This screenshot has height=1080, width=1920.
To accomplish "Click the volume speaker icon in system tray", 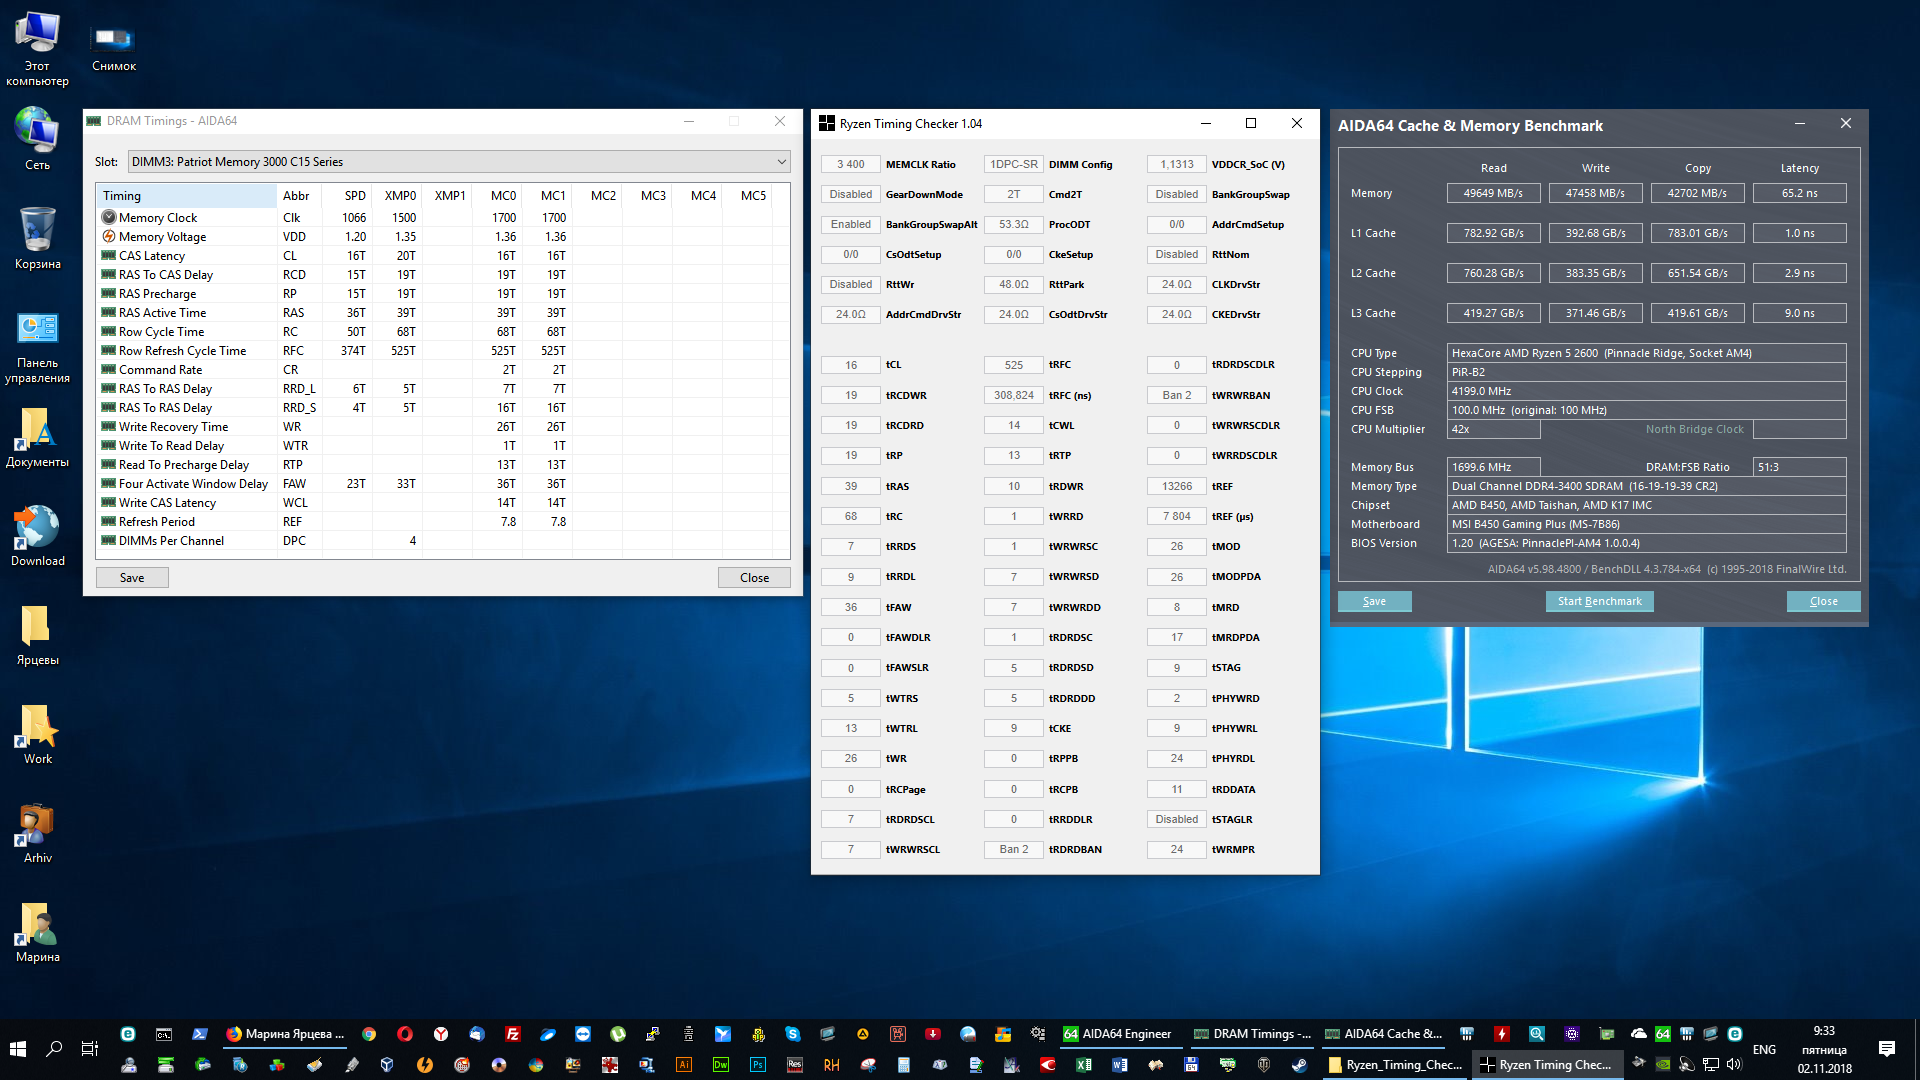I will [x=1734, y=1064].
